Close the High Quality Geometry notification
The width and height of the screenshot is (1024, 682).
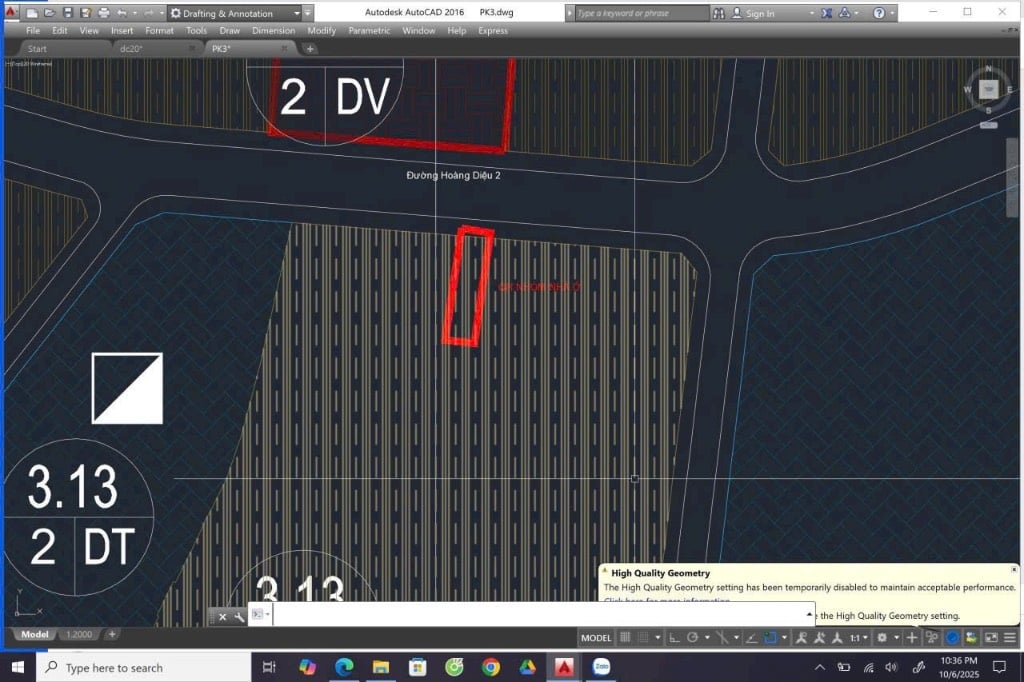1013,569
